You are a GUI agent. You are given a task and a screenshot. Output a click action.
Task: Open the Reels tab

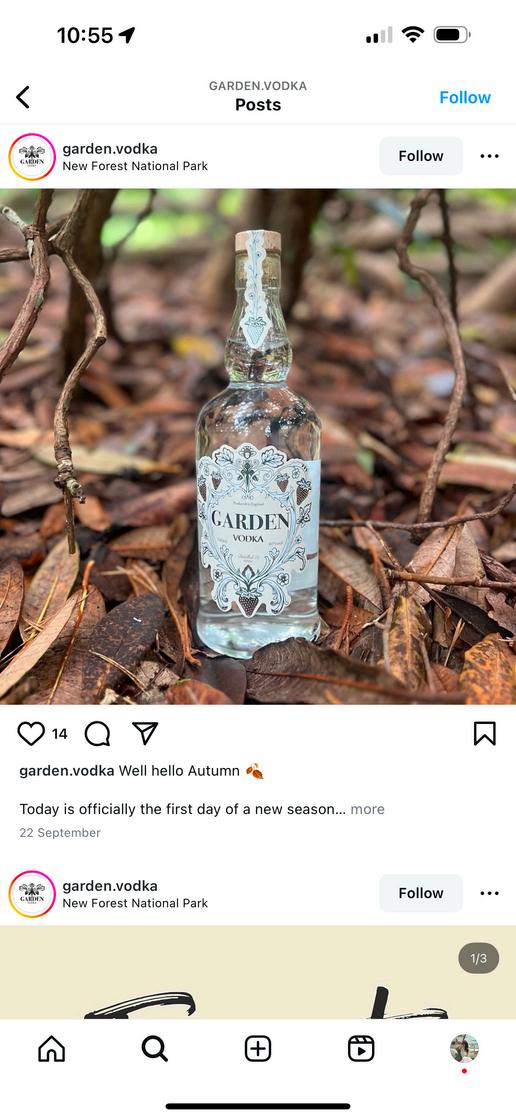pyautogui.click(x=361, y=1048)
